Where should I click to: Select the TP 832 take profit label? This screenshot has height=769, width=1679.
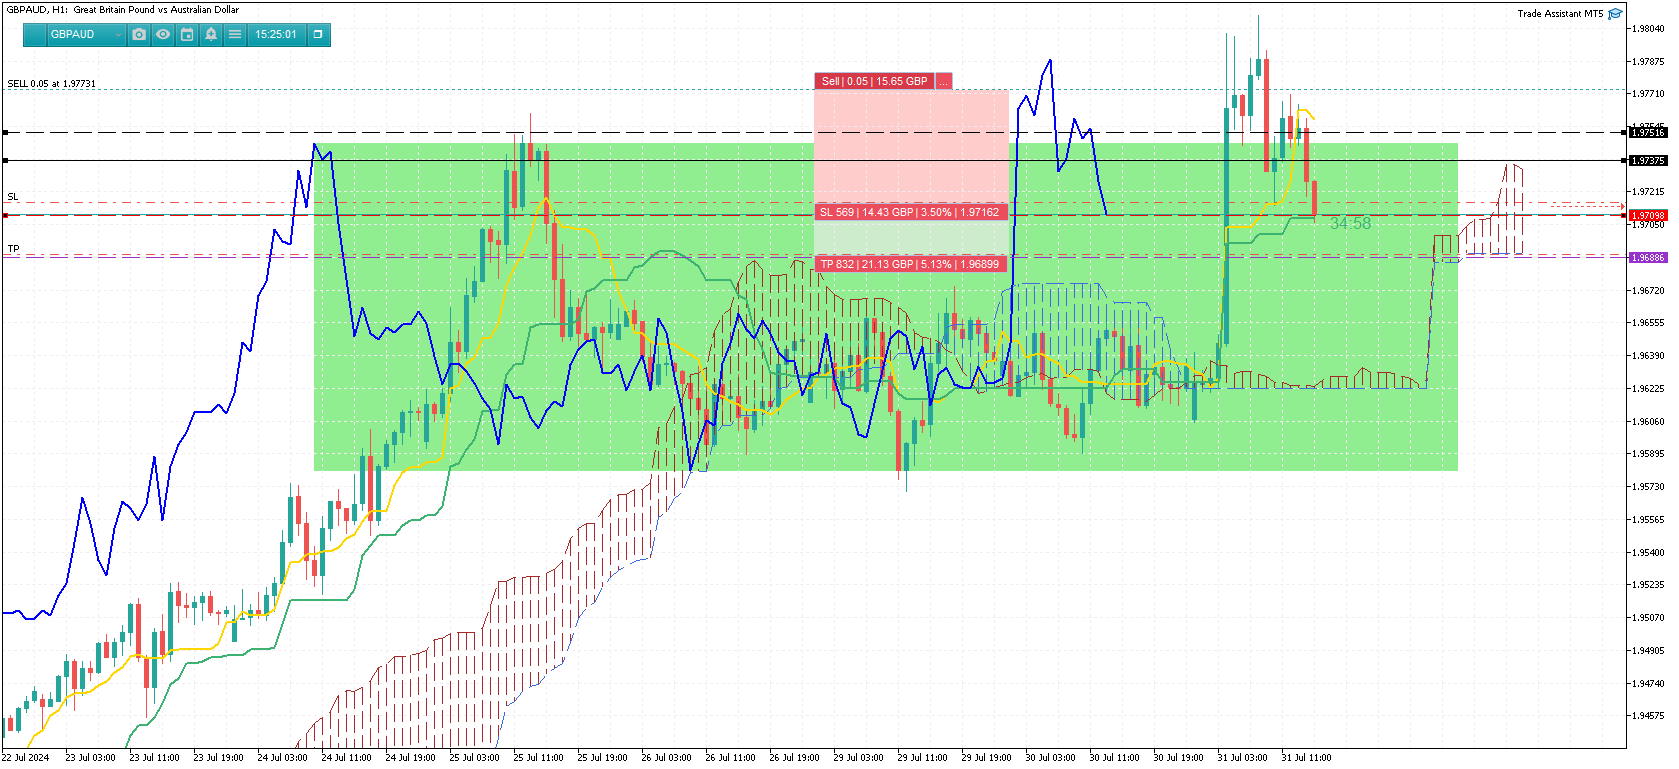coord(910,264)
